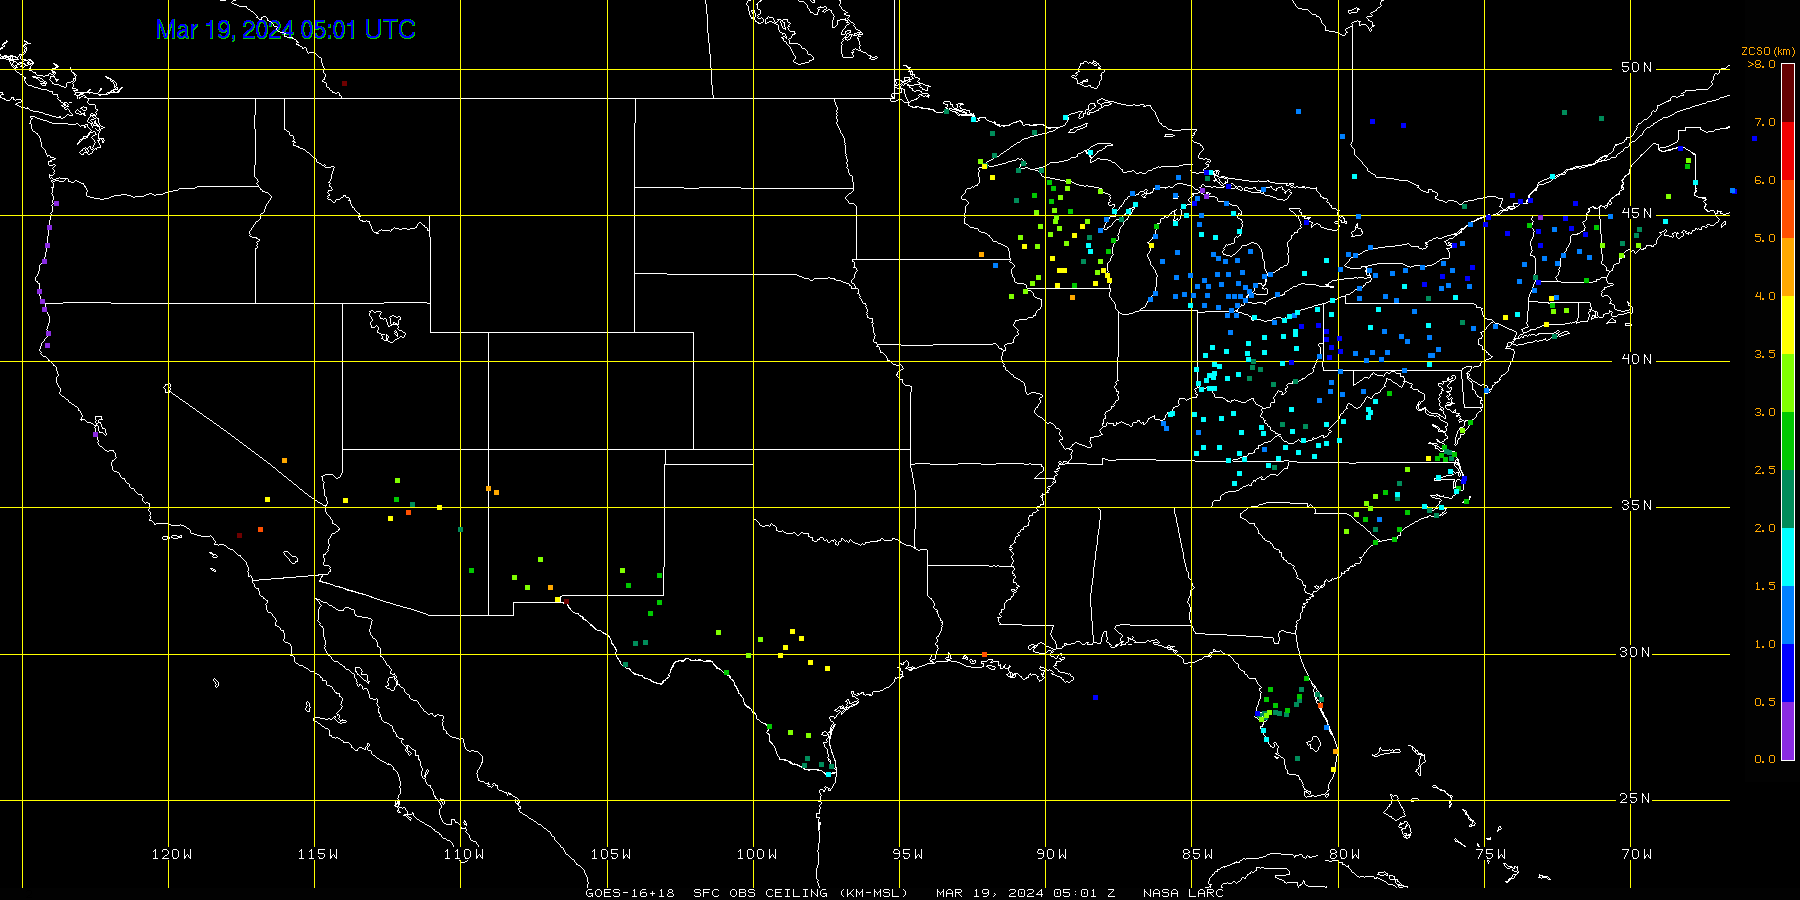Screen dimensions: 1800x900
Task: Pick the purple colorbar segment between 0.0 and 0.5
Action: 1788,731
